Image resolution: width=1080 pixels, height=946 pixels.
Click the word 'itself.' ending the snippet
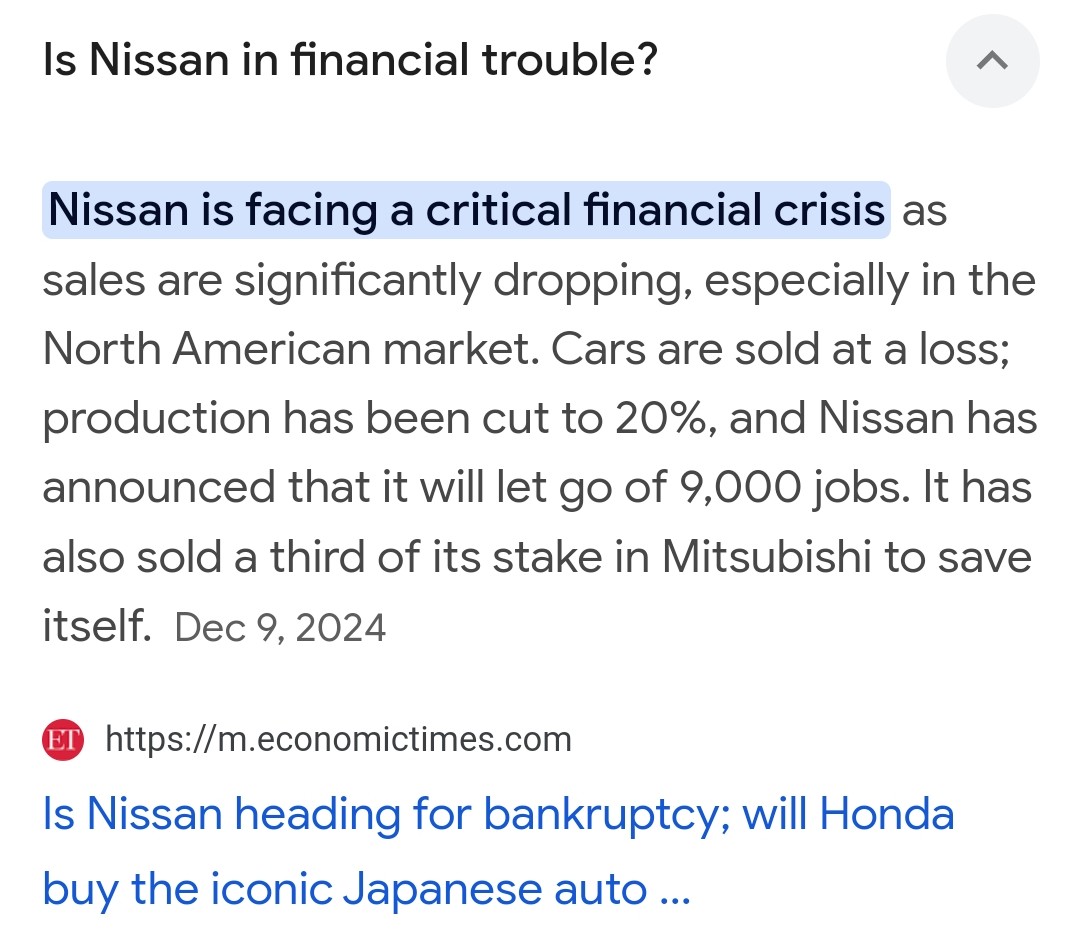click(96, 627)
